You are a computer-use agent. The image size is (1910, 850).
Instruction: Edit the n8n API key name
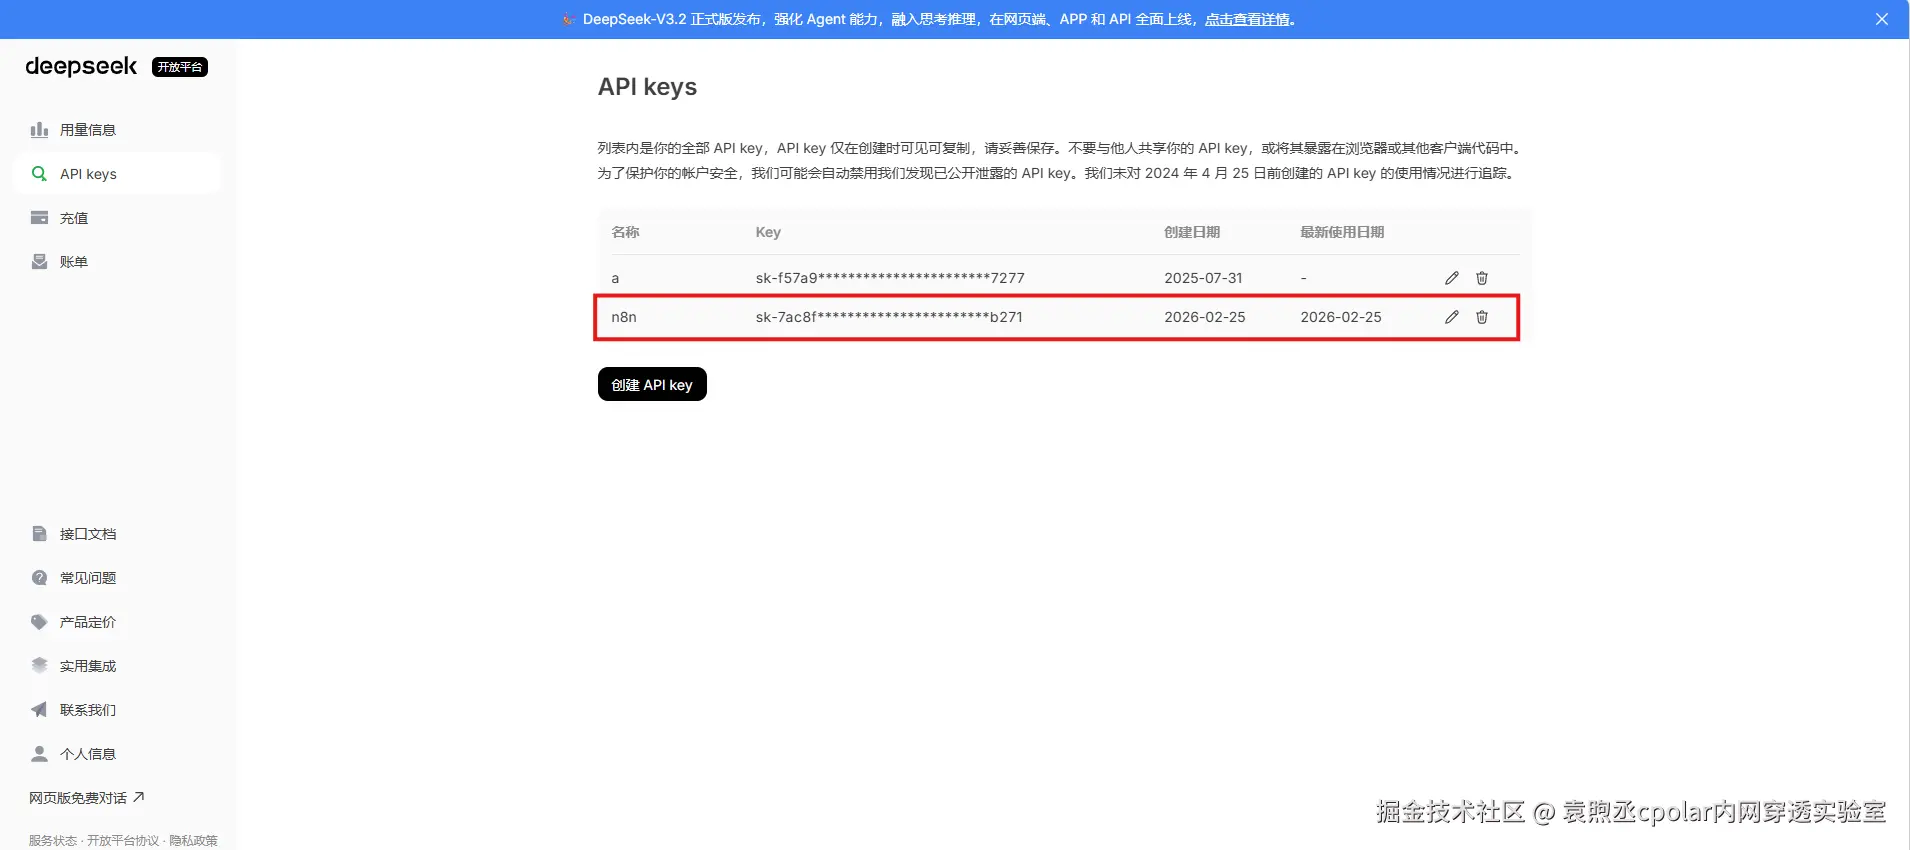tap(1452, 317)
